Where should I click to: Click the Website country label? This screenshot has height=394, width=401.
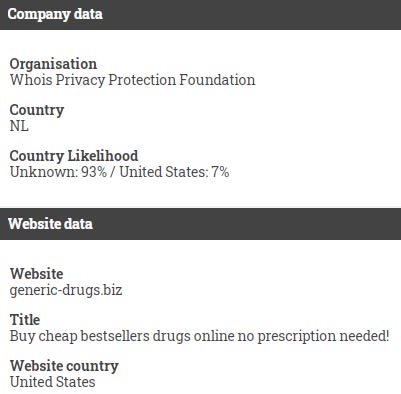[64, 366]
